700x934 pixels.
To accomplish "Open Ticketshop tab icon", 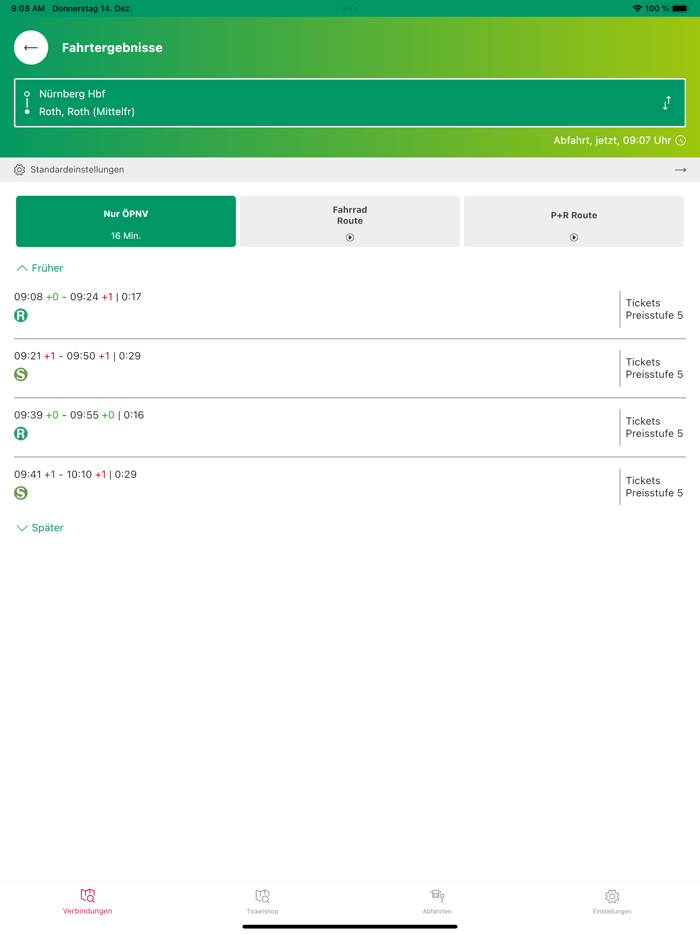I will [263, 895].
